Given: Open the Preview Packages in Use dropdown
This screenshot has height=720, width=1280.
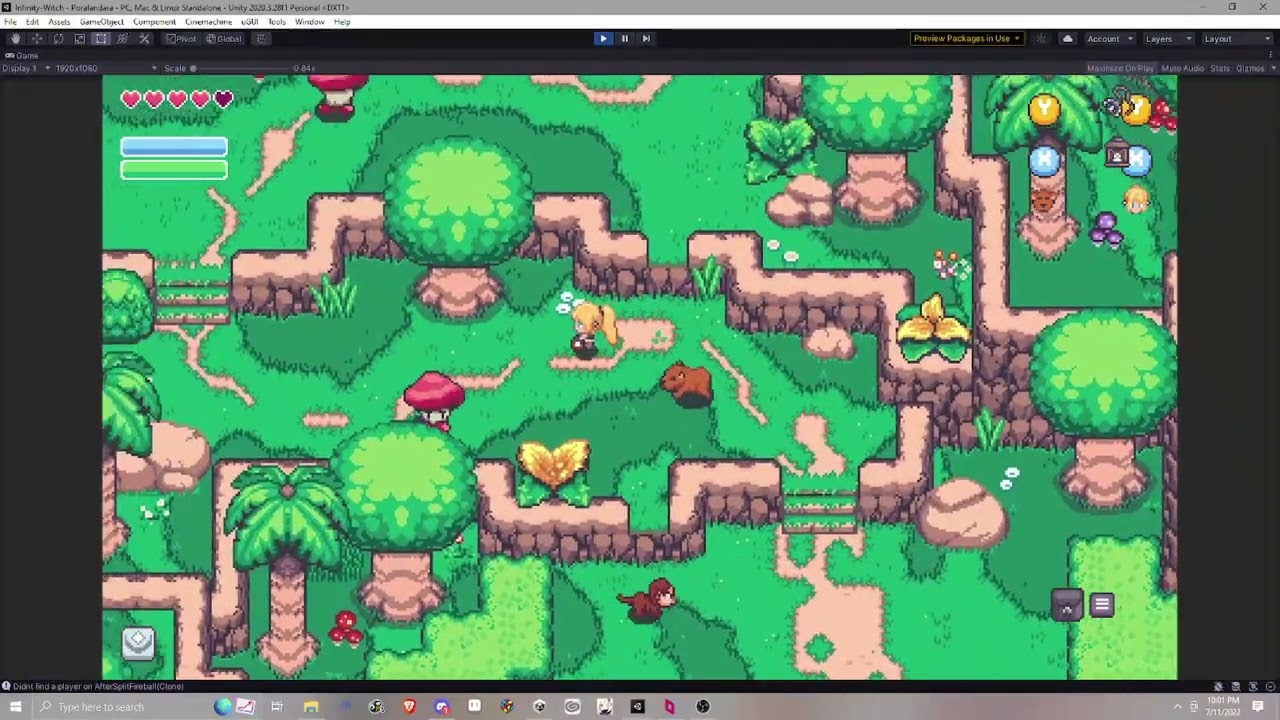Looking at the screenshot, I should pos(966,39).
